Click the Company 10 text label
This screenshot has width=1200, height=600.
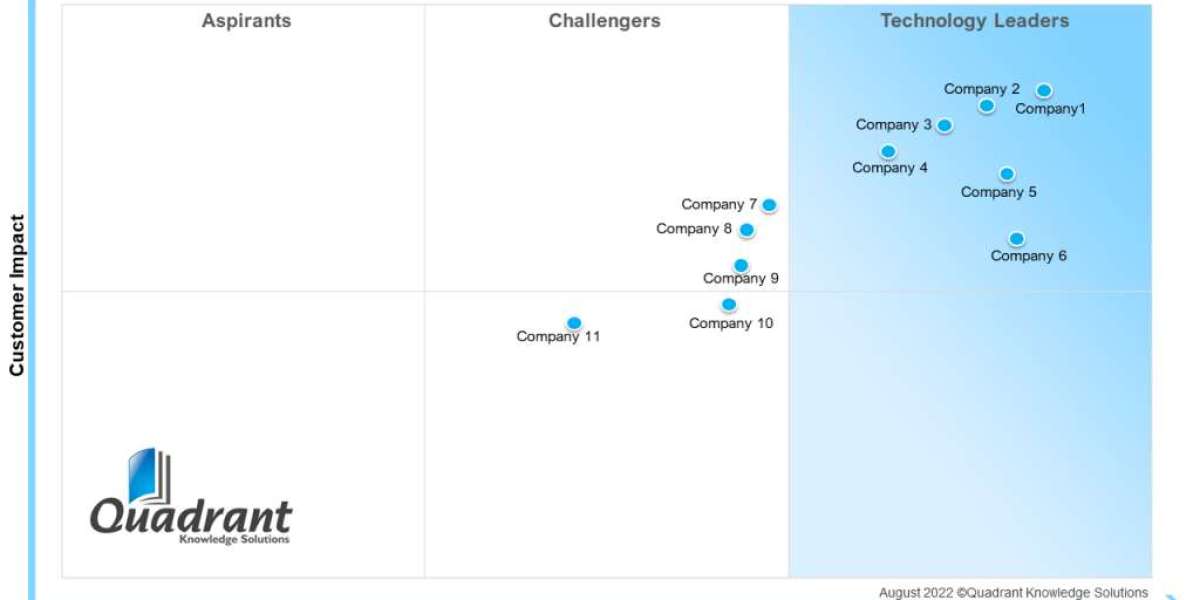tap(731, 323)
